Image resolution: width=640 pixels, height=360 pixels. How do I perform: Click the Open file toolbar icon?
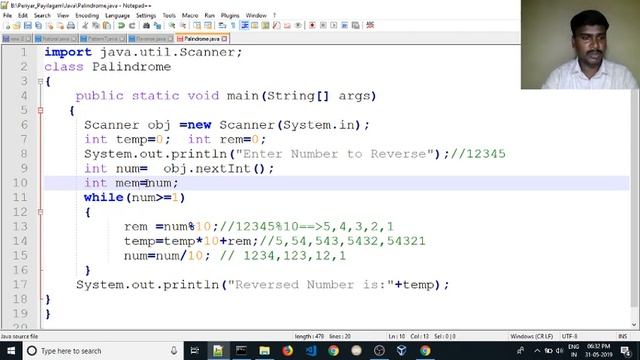click(x=17, y=25)
